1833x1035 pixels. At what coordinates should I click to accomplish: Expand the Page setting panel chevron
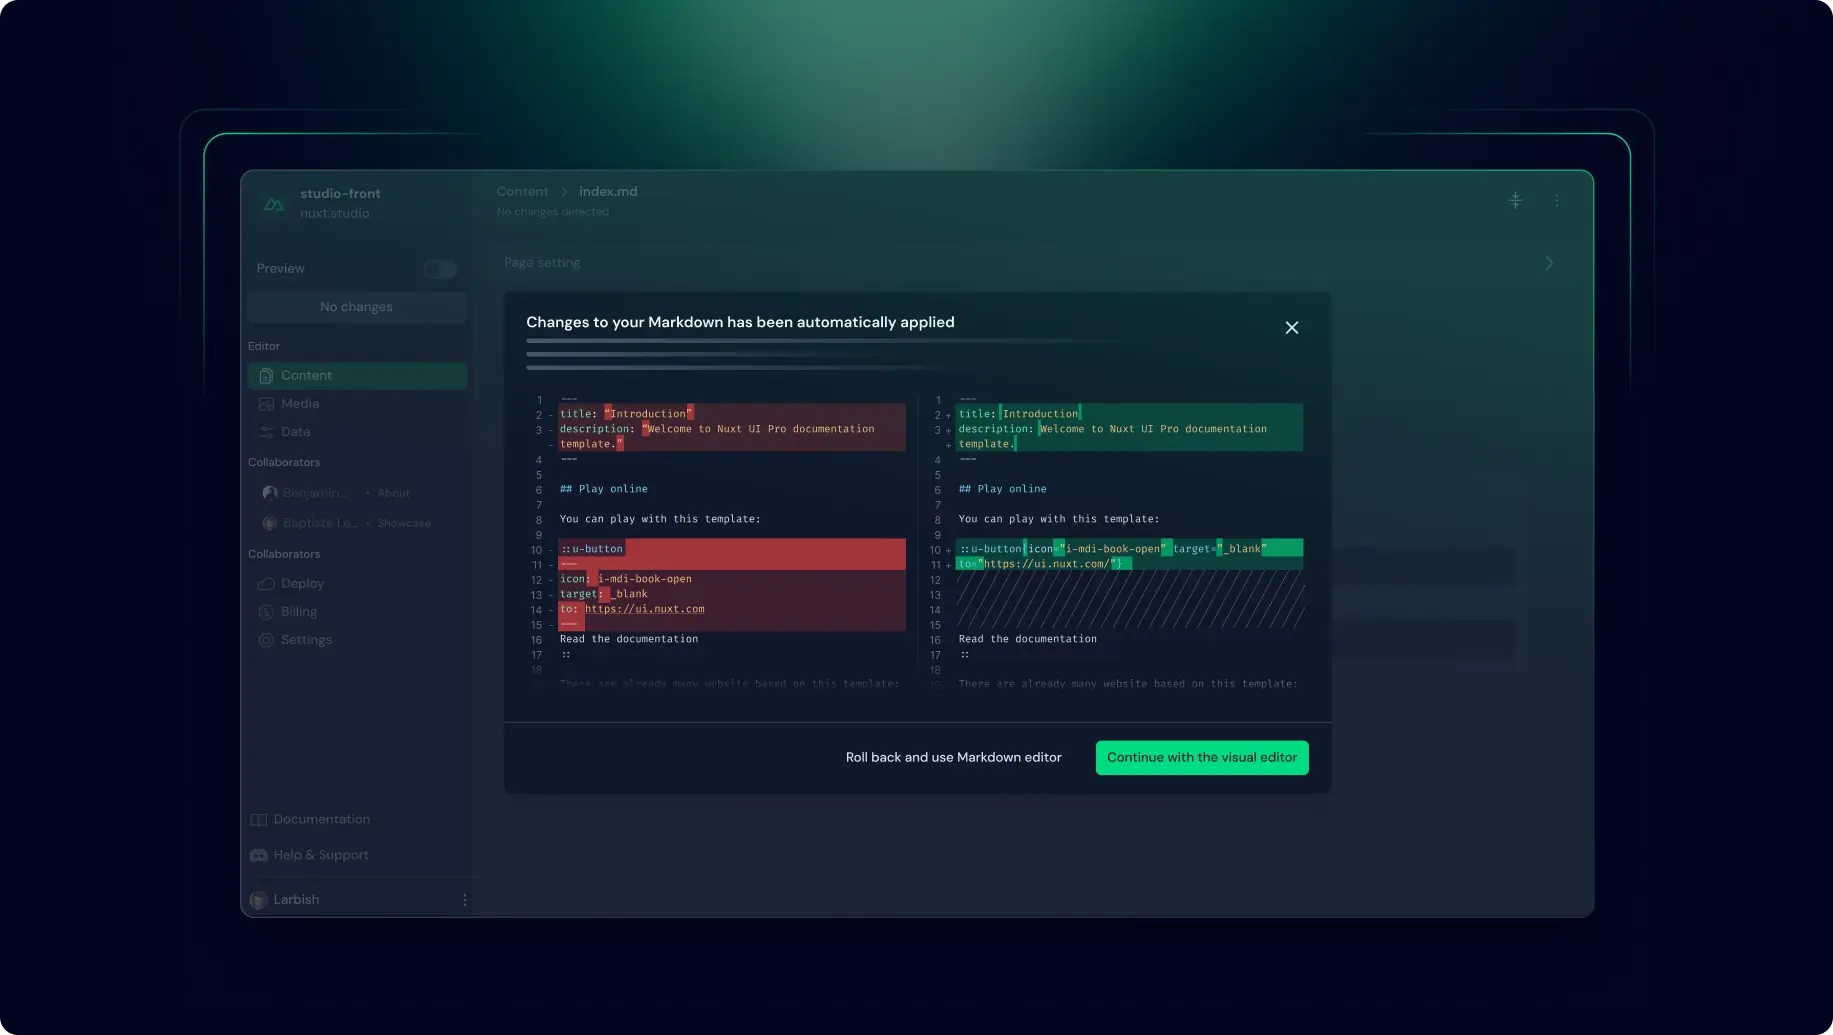coord(1549,262)
